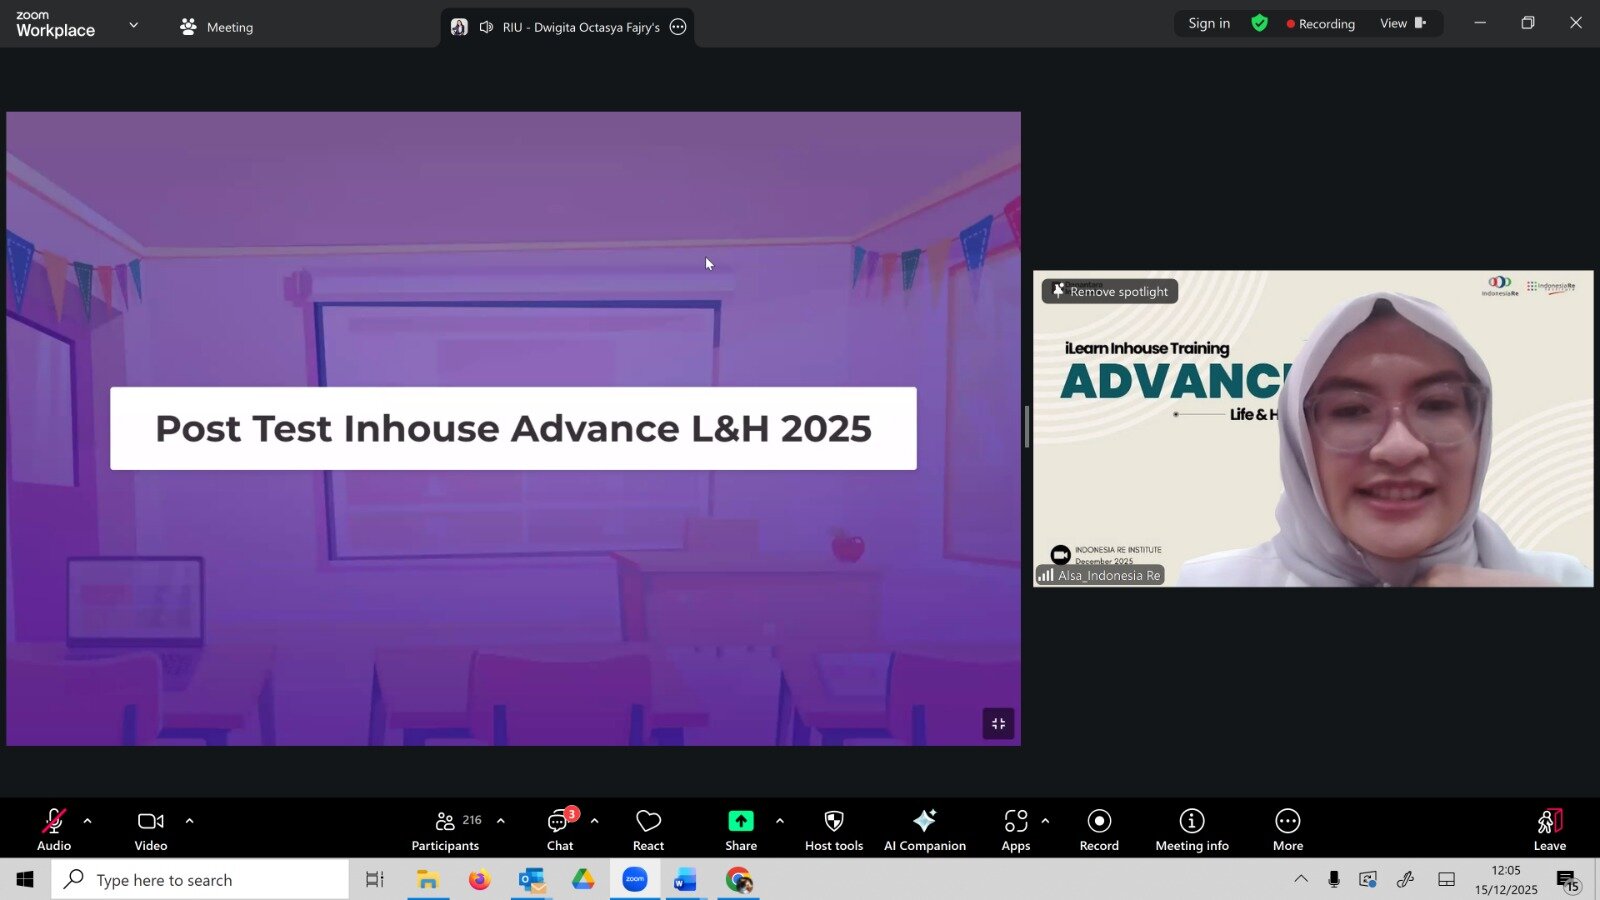Expand video options arrow next to Video
The height and width of the screenshot is (900, 1600).
point(189,821)
